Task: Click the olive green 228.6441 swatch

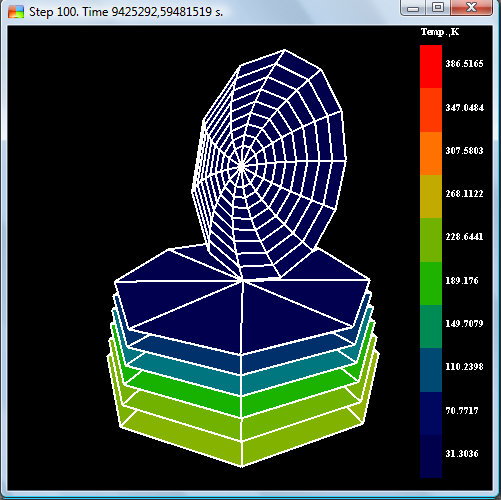Action: 431,240
